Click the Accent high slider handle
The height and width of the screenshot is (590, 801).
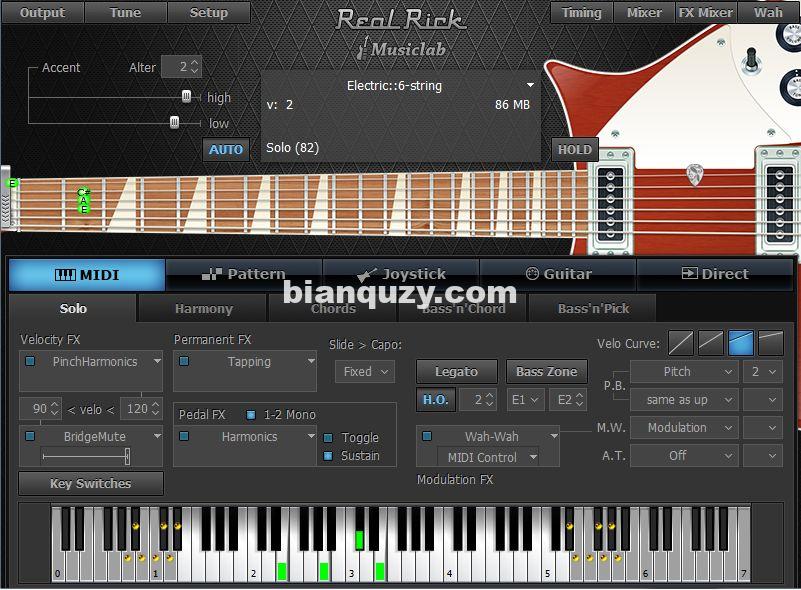(186, 96)
